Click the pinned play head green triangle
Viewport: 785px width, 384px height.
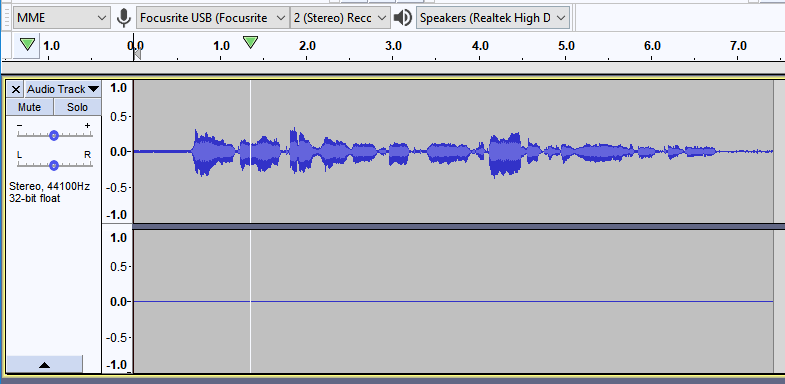(x=28, y=45)
